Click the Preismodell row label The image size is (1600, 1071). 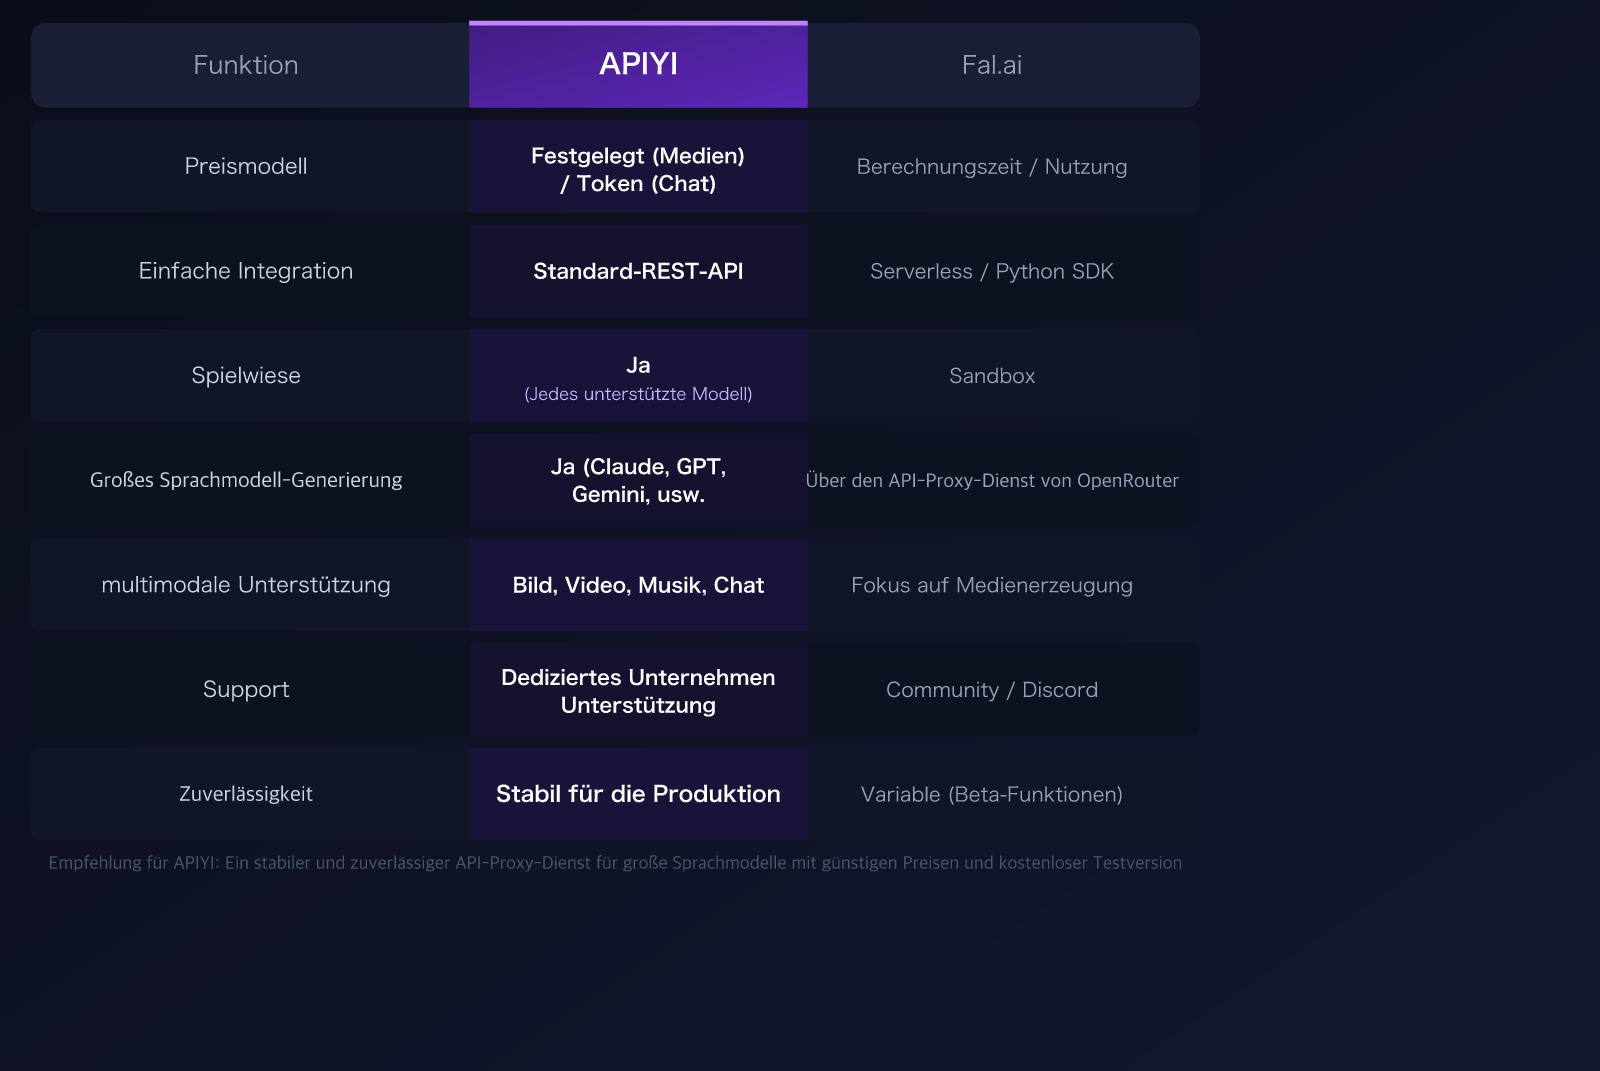click(x=246, y=166)
